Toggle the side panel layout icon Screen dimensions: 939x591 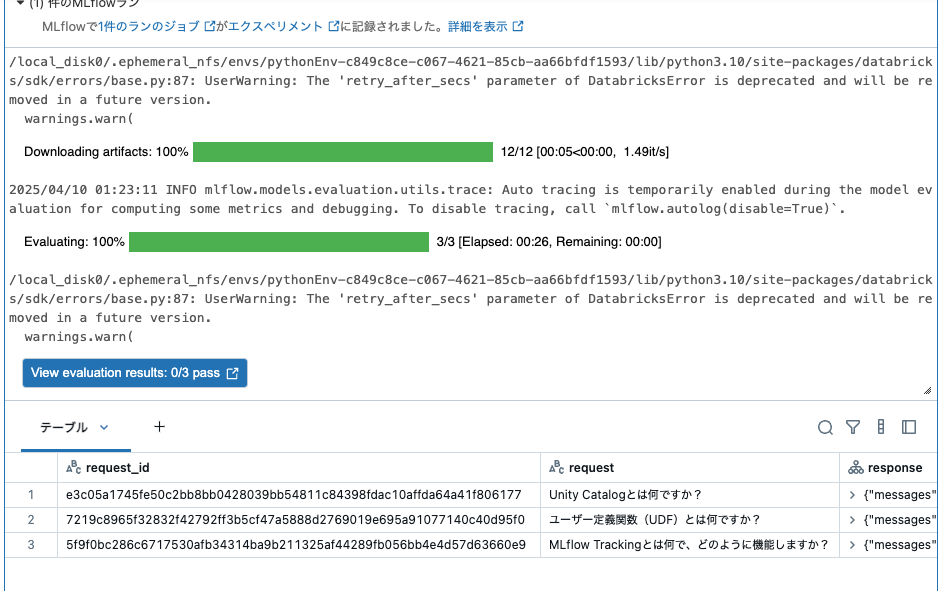pos(909,427)
